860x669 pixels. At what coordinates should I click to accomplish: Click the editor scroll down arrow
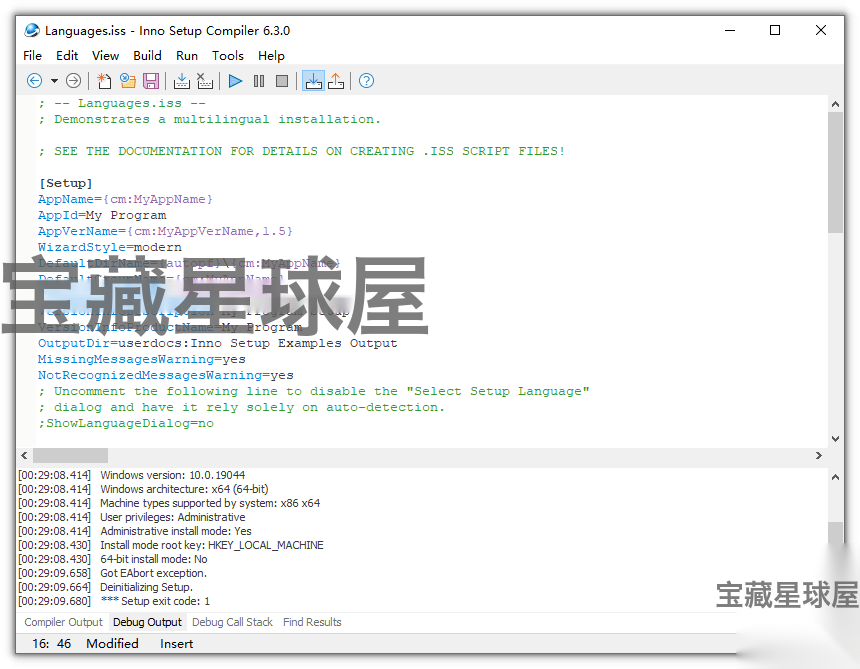tap(835, 439)
